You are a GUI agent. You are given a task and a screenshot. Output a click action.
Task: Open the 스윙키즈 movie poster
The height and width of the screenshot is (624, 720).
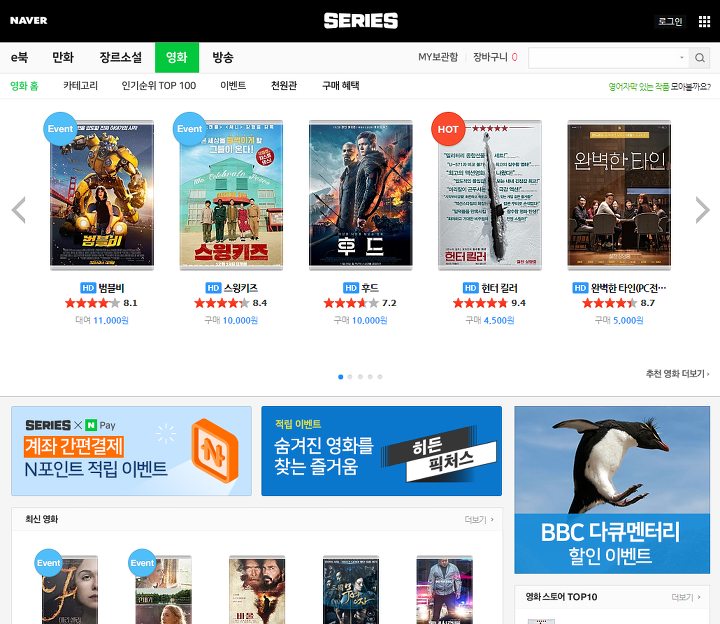coord(231,195)
